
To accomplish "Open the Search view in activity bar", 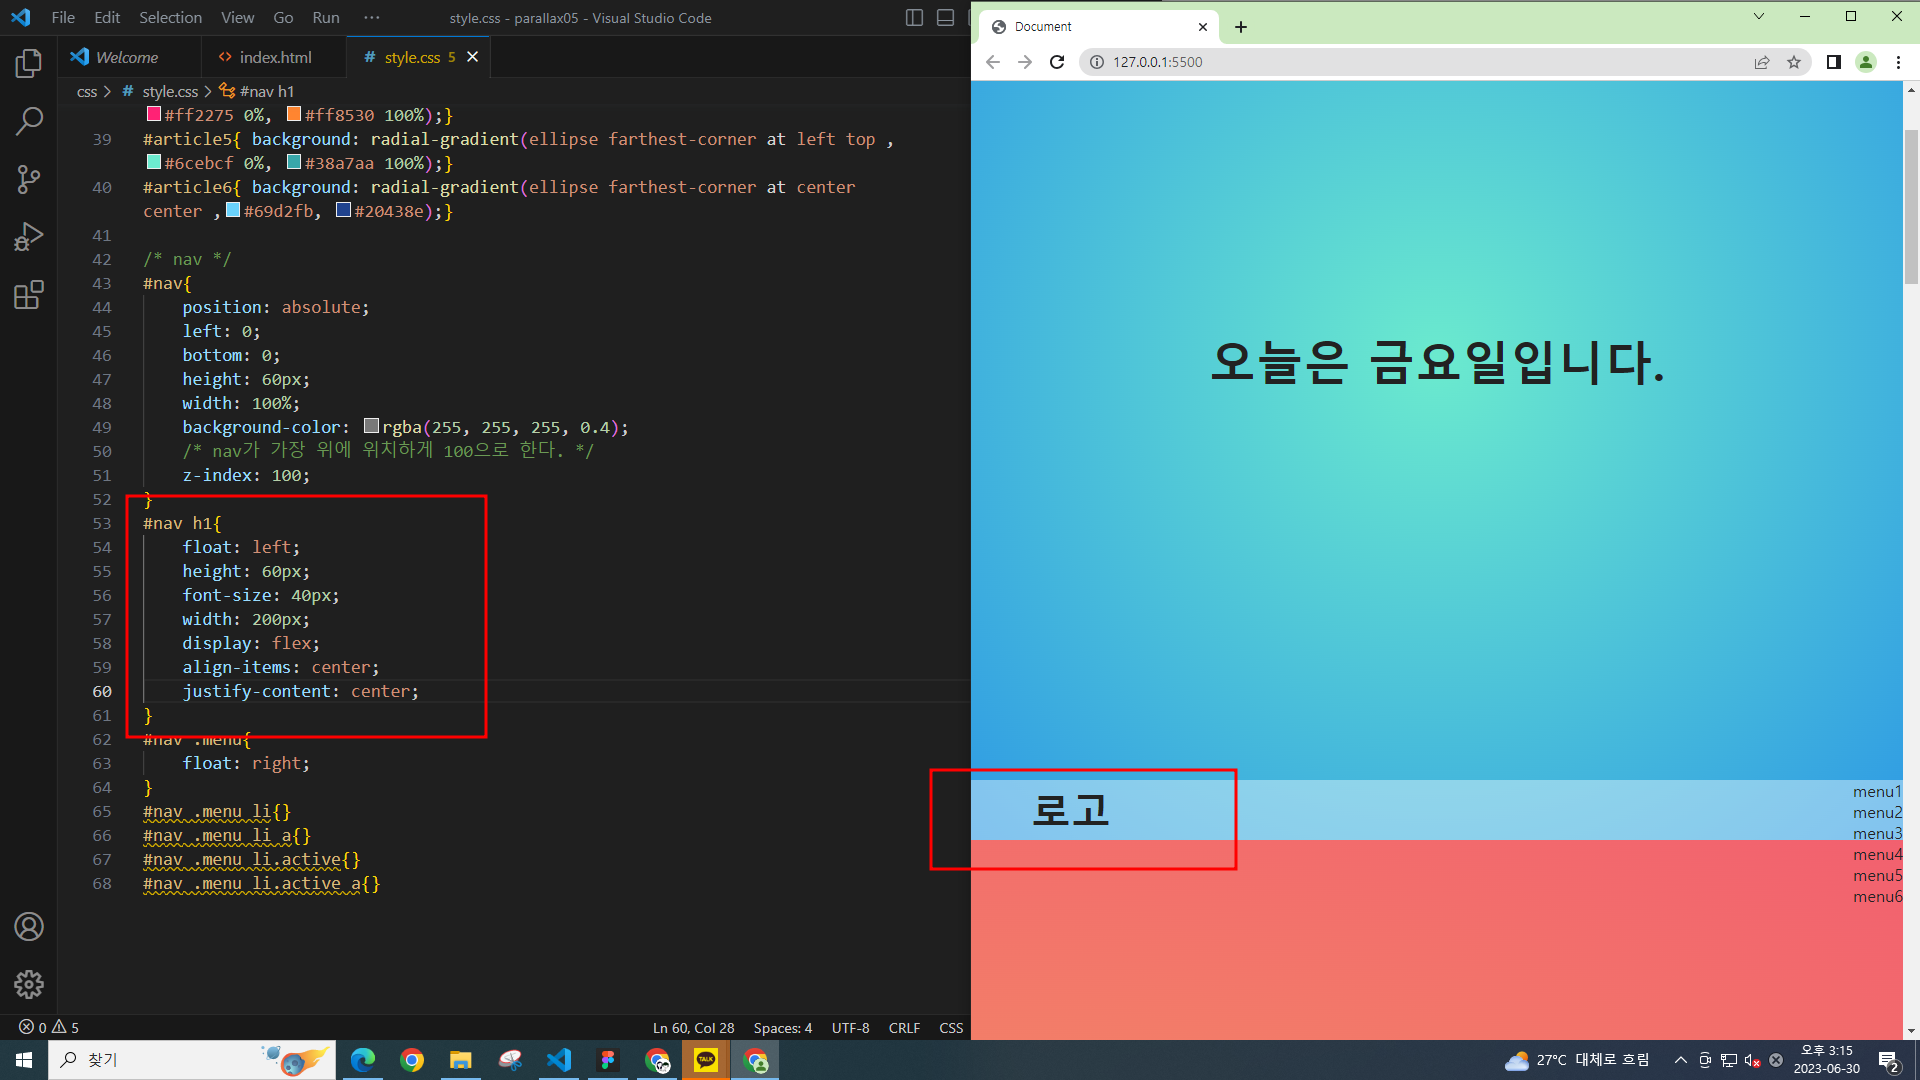I will coord(28,122).
